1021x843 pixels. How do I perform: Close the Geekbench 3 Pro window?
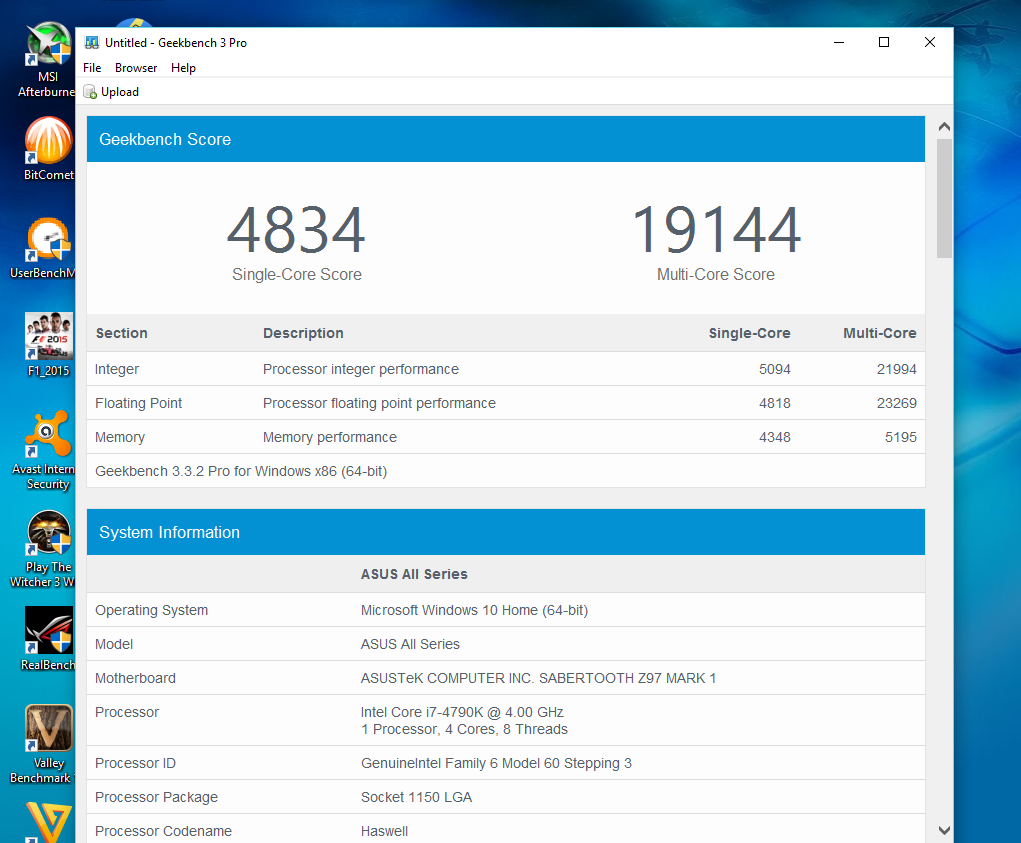pyautogui.click(x=930, y=42)
